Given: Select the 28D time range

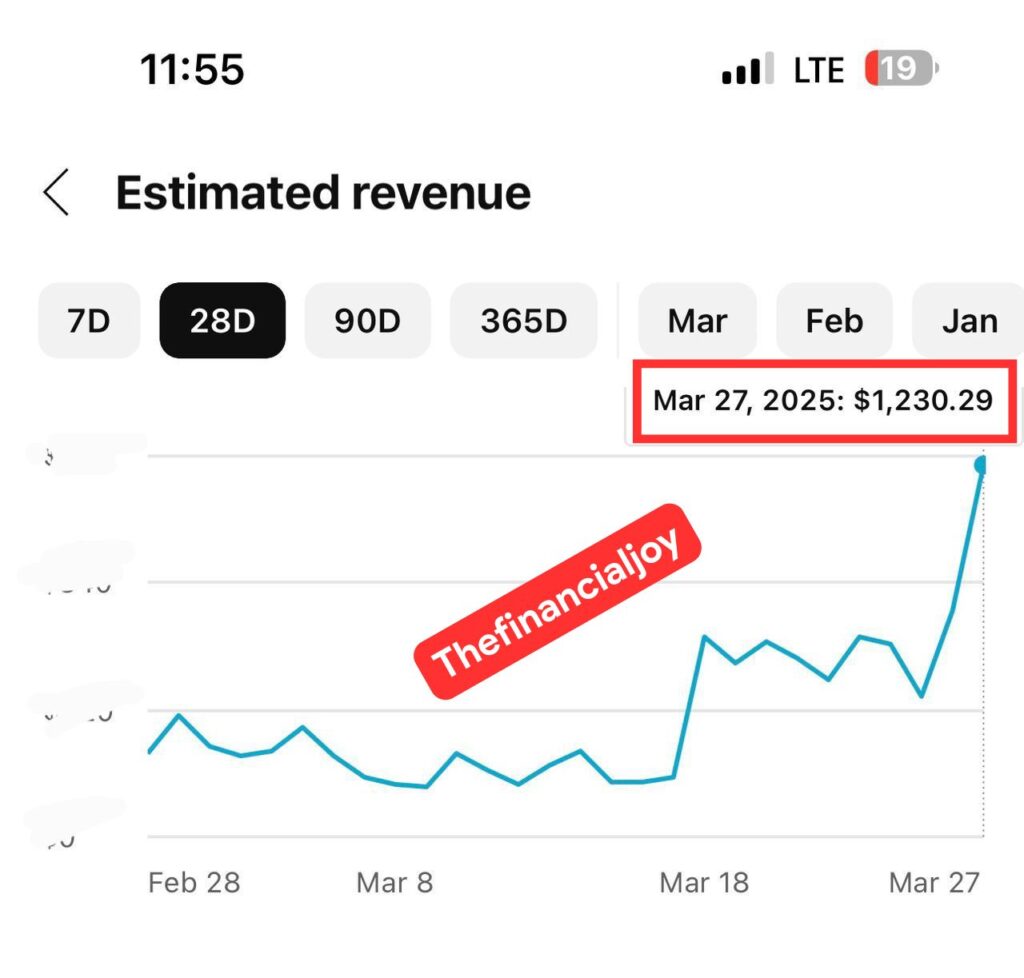Looking at the screenshot, I should pos(222,321).
